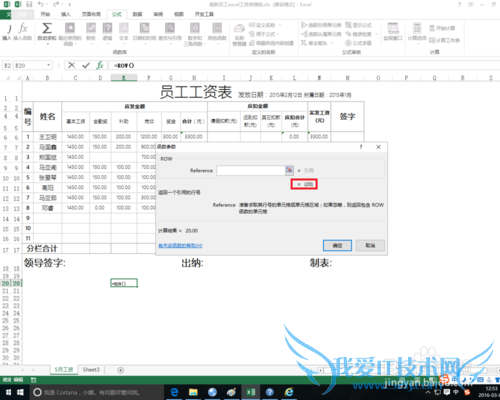
Task: Select column E header
Action: 124,78
